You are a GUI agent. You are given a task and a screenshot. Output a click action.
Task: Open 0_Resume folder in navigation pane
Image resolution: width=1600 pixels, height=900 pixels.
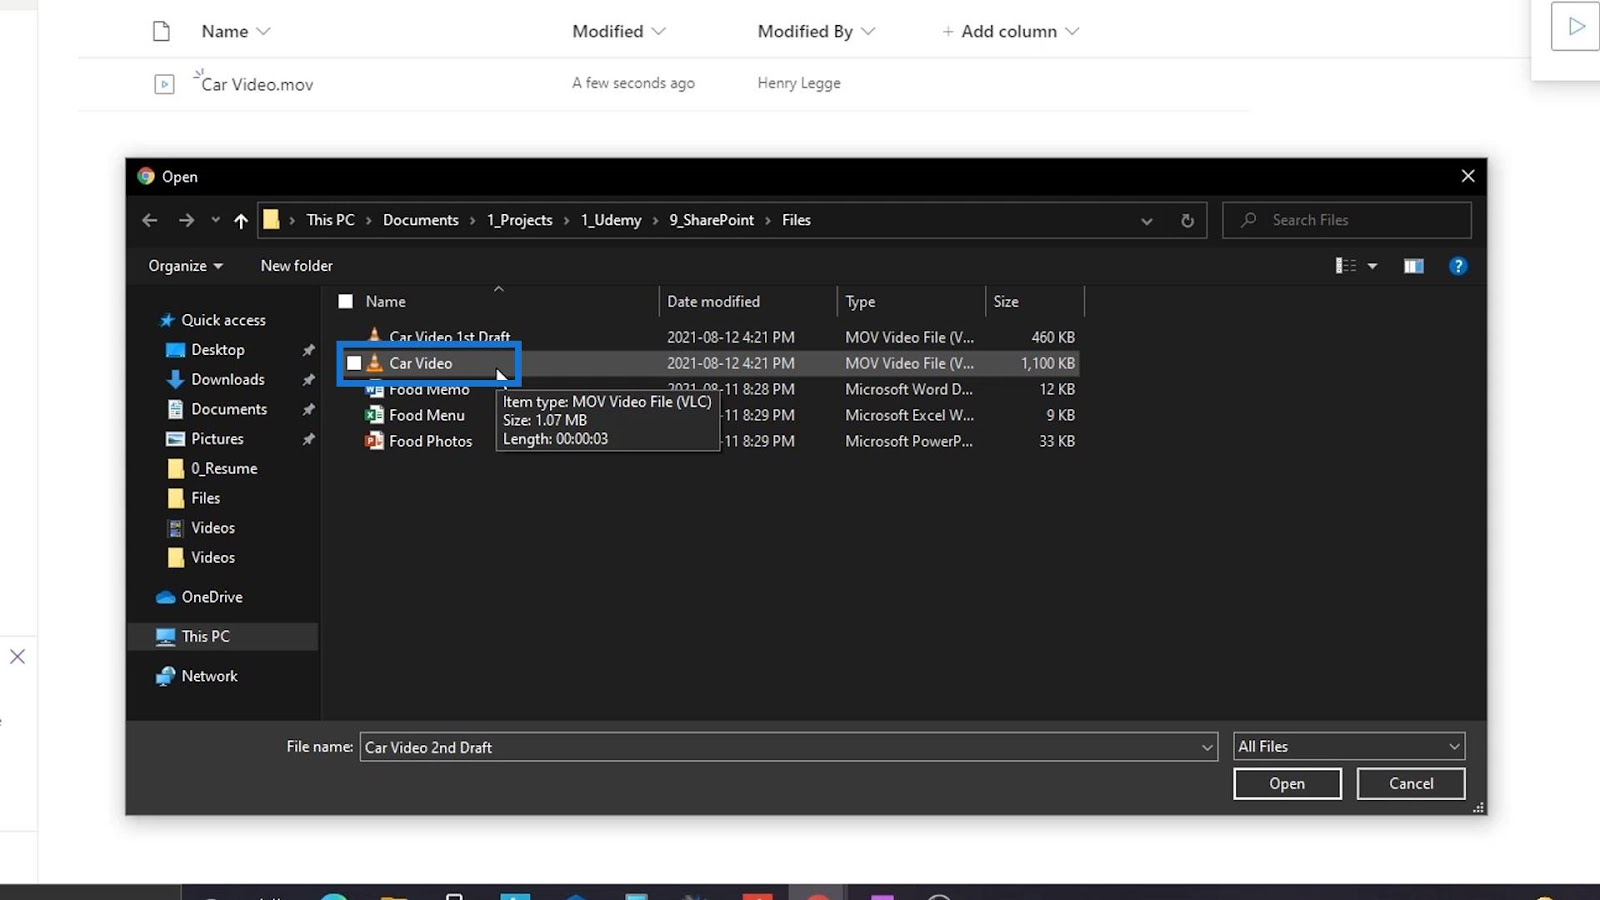point(224,468)
